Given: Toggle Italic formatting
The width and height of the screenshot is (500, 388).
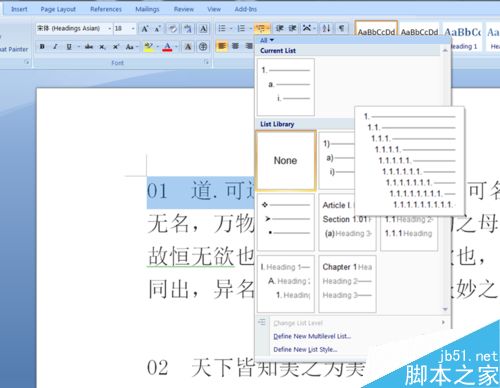Looking at the screenshot, I should pos(55,47).
